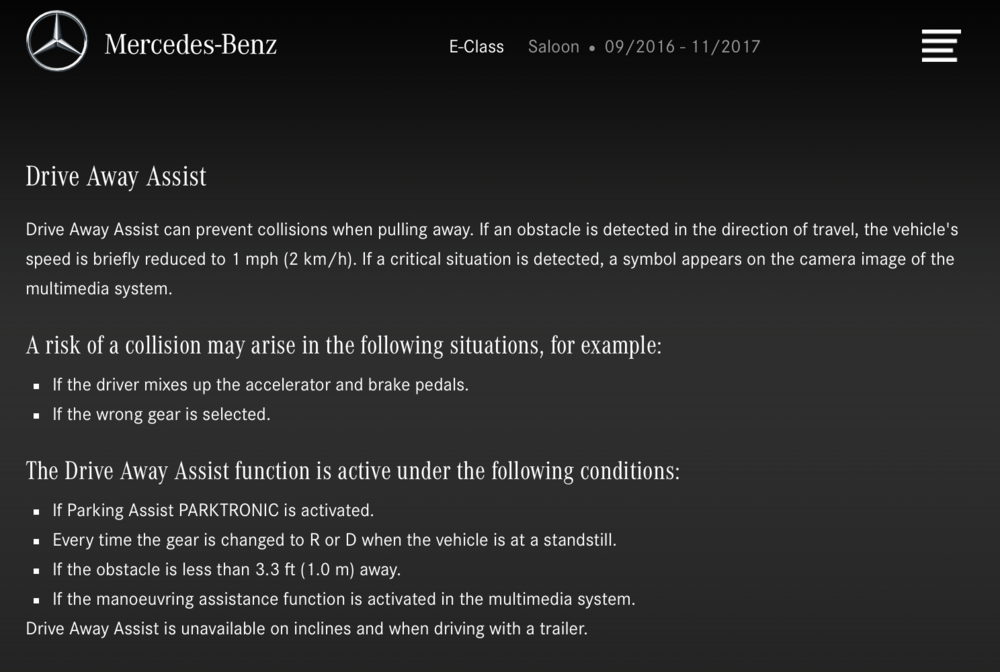Open the hamburger menu icon
The width and height of the screenshot is (1000, 672).
[x=940, y=46]
